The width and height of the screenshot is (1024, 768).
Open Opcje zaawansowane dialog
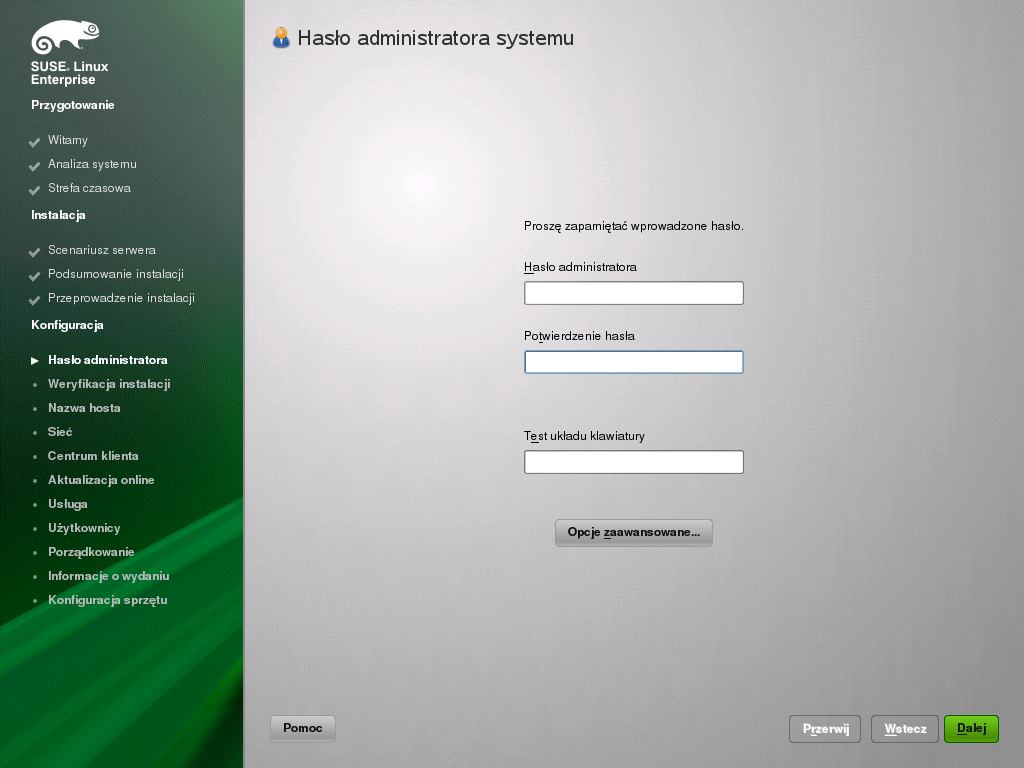coord(633,532)
